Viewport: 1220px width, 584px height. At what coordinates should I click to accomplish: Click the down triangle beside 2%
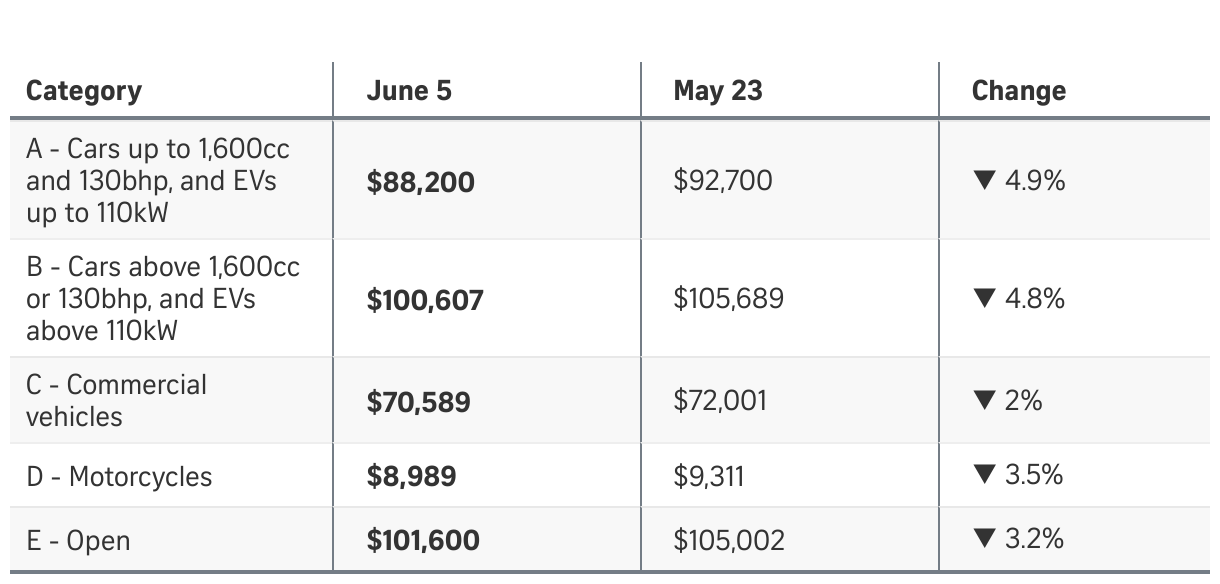coord(984,401)
